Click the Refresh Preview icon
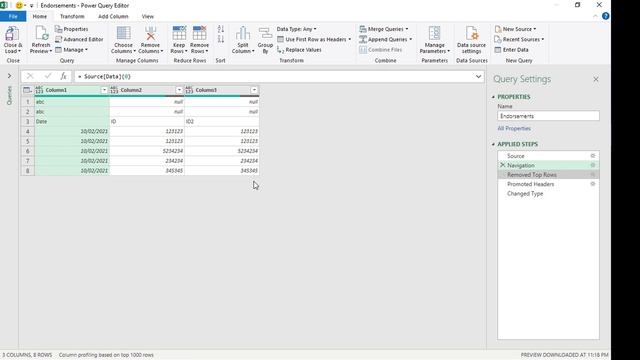Image resolution: width=640 pixels, height=360 pixels. (41, 34)
